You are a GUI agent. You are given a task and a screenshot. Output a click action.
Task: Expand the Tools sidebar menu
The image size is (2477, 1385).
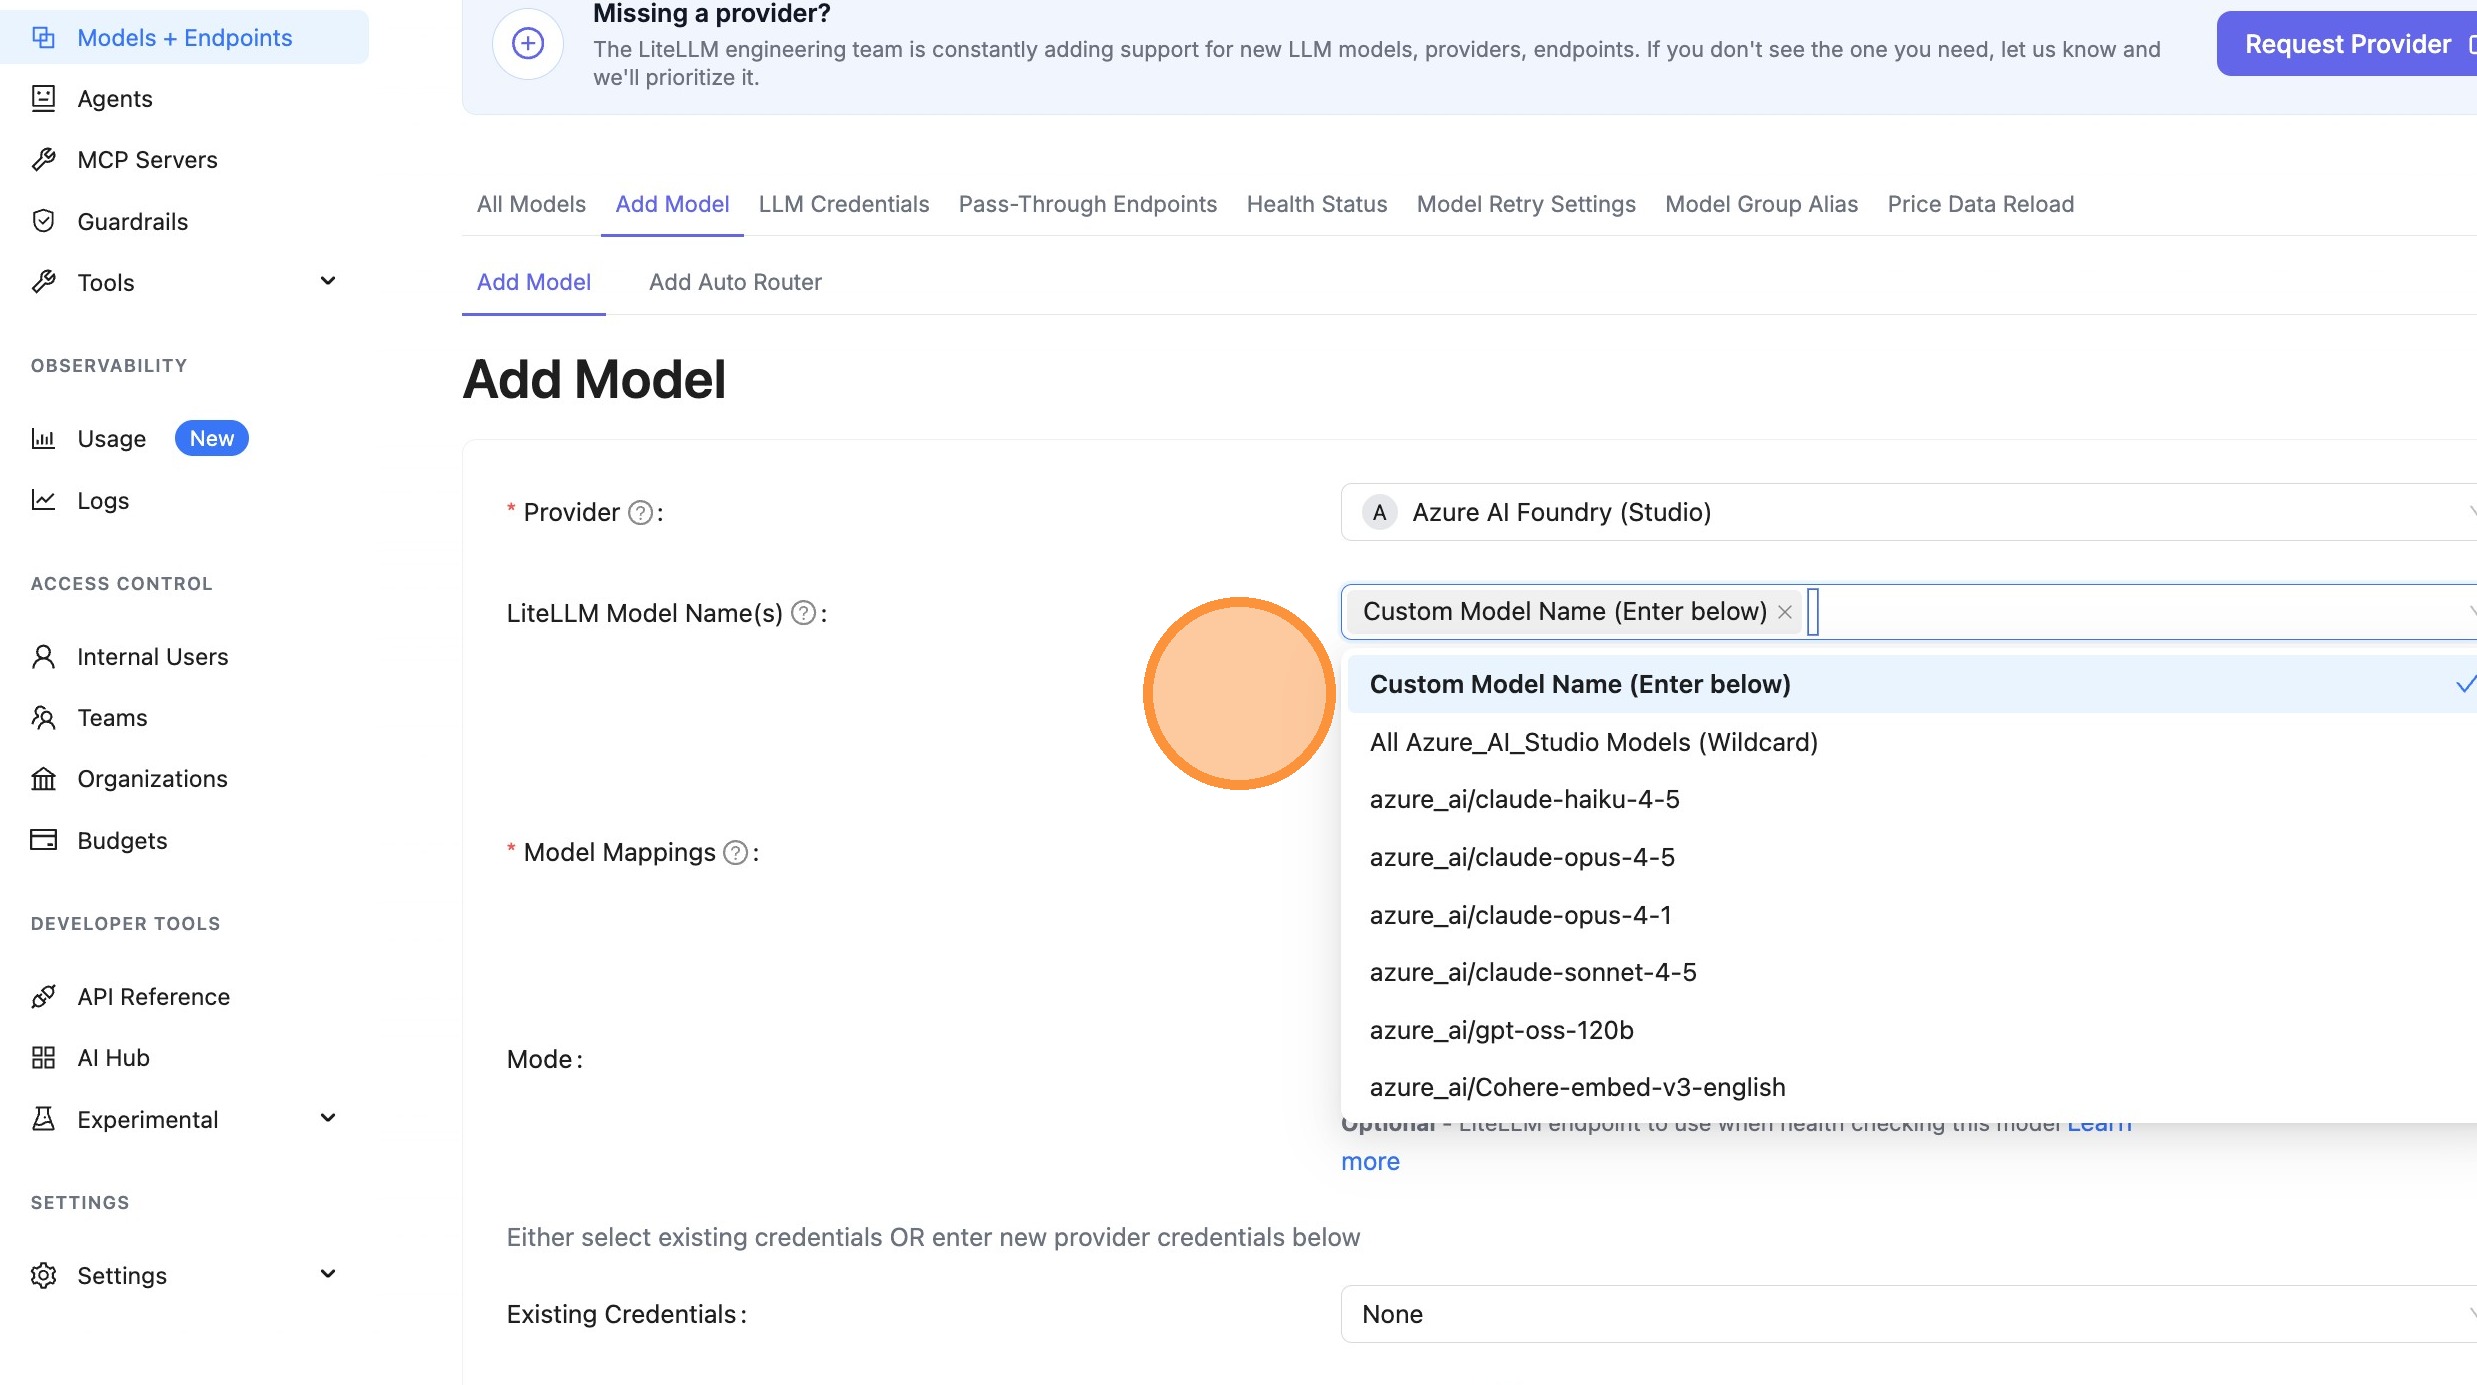(327, 281)
